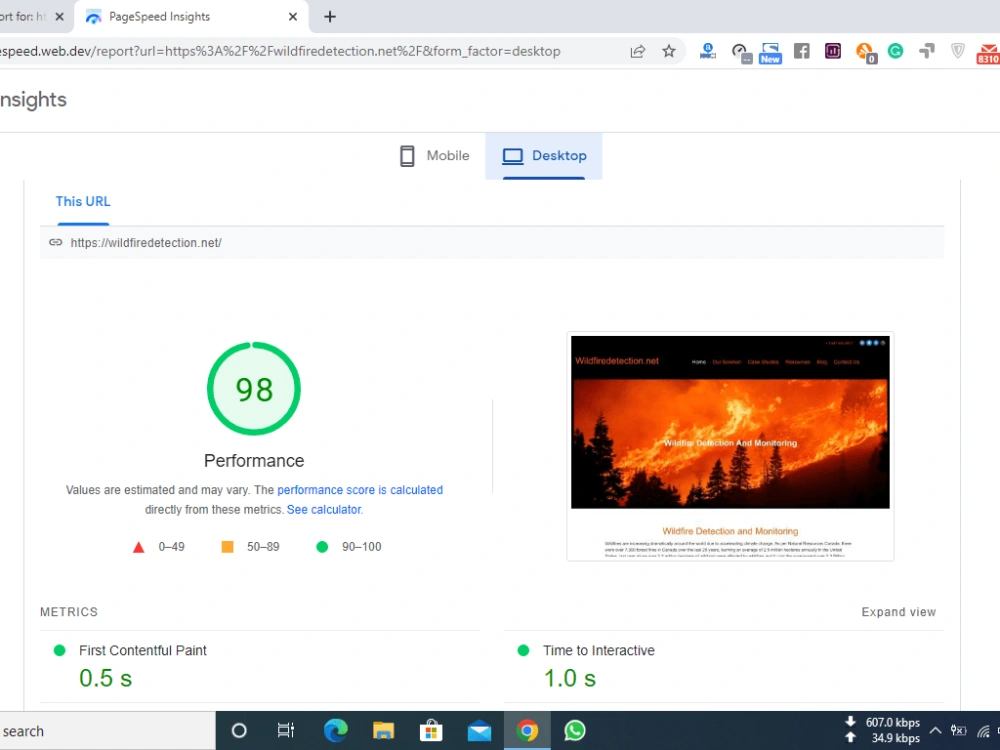Bookmark this page with the star icon
1000x750 pixels.
[x=668, y=51]
